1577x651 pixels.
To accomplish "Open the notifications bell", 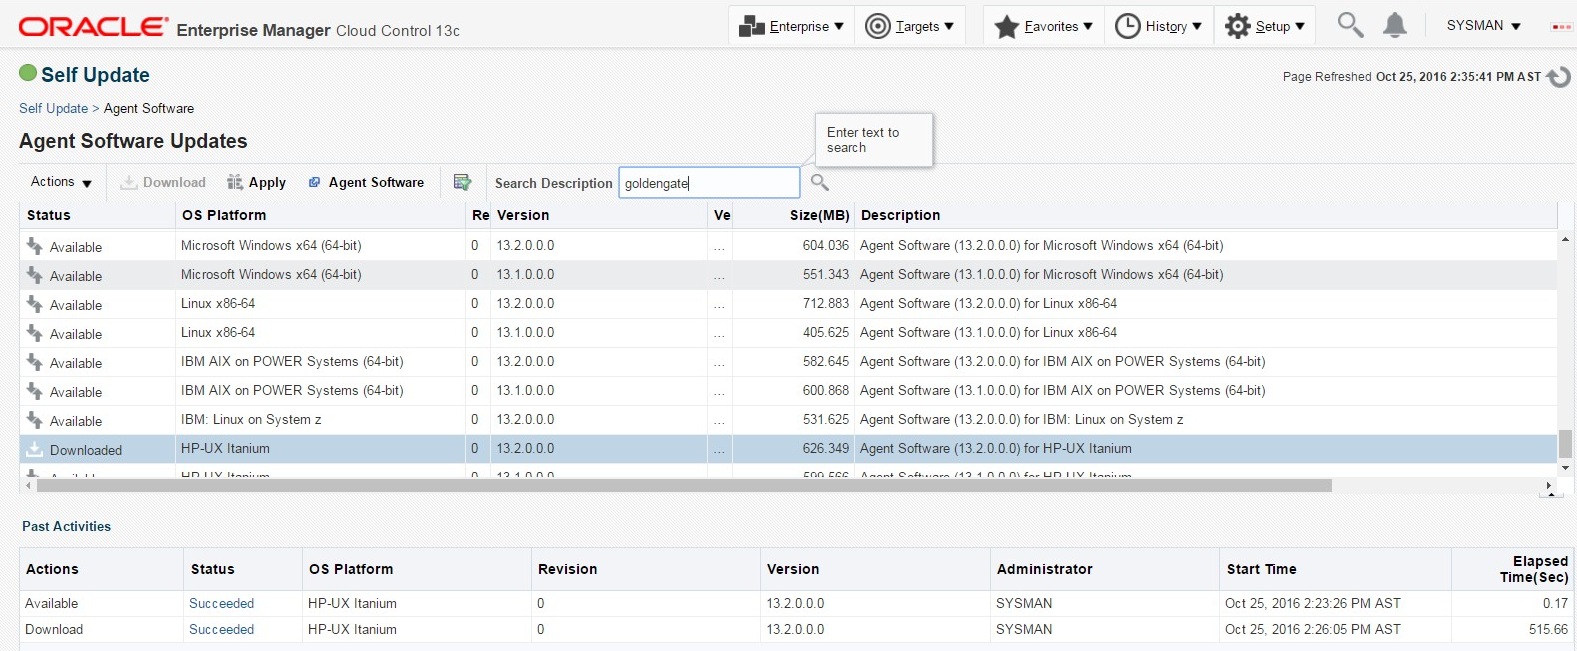I will (x=1394, y=25).
